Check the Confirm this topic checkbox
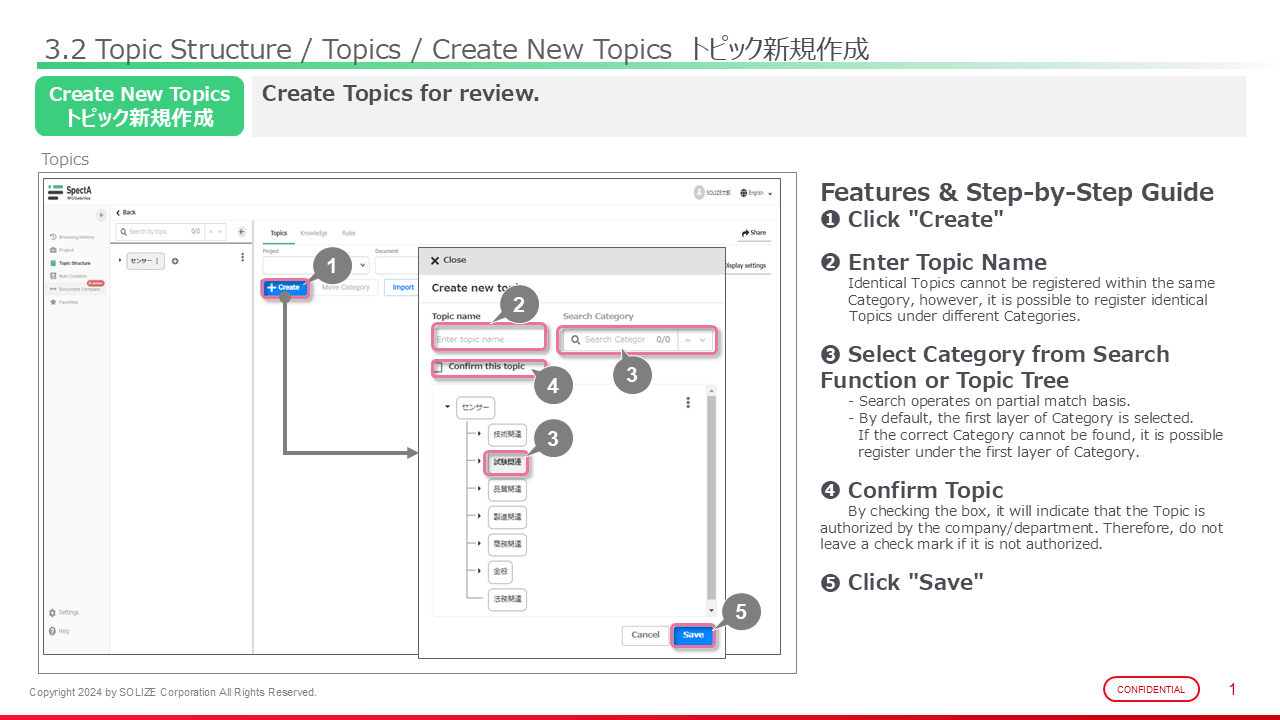 pyautogui.click(x=438, y=368)
